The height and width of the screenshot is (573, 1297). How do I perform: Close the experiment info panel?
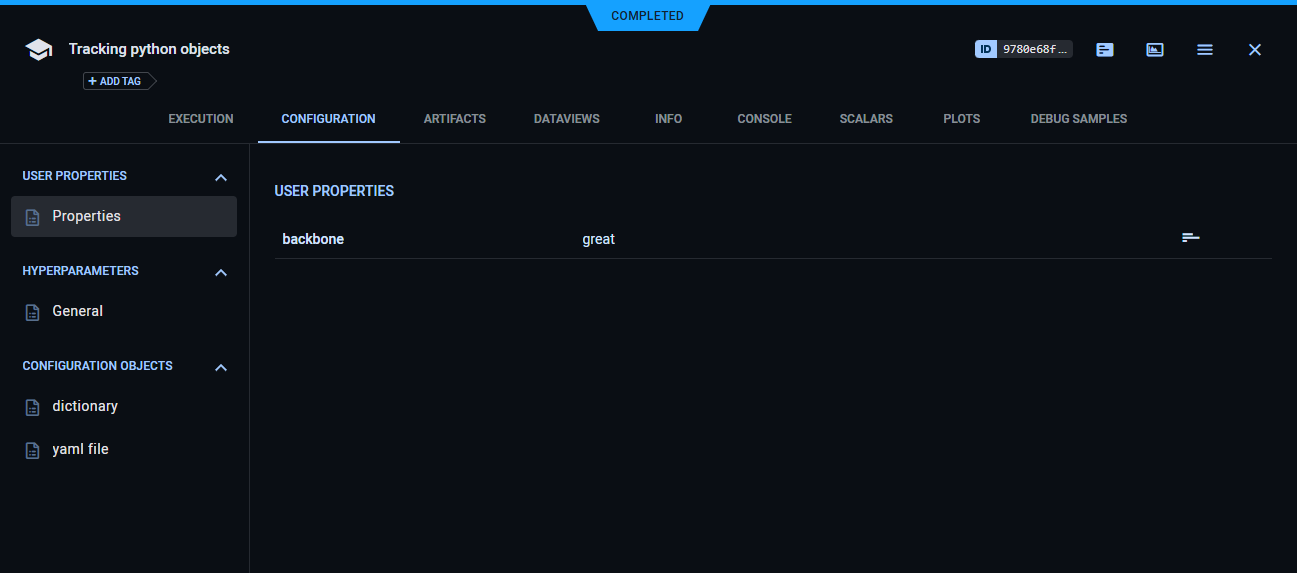click(1255, 49)
